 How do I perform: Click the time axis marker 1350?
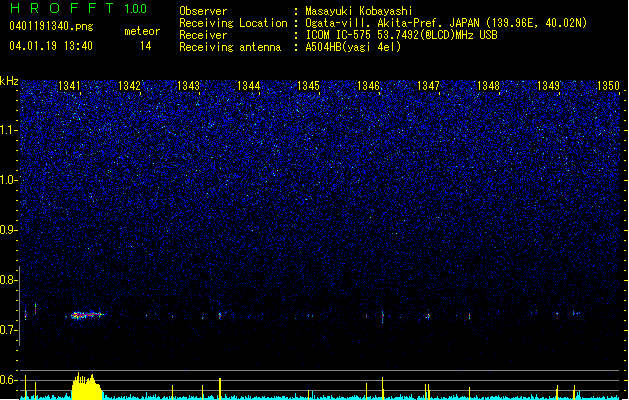[x=609, y=86]
